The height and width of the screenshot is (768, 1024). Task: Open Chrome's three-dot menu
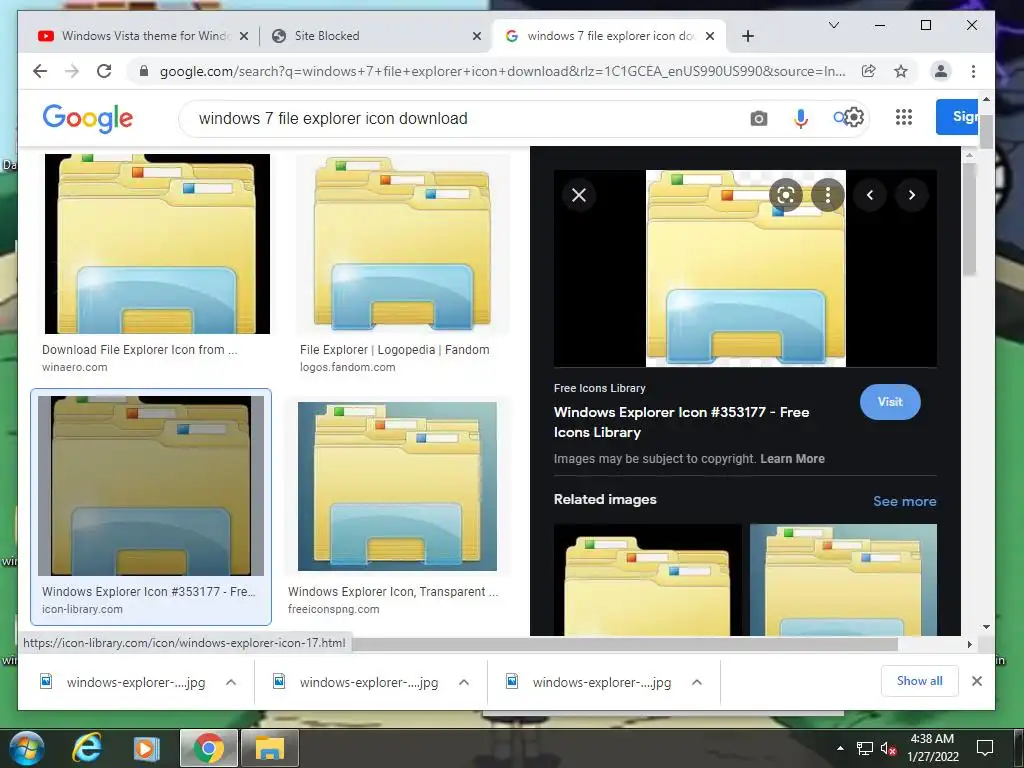click(x=973, y=71)
